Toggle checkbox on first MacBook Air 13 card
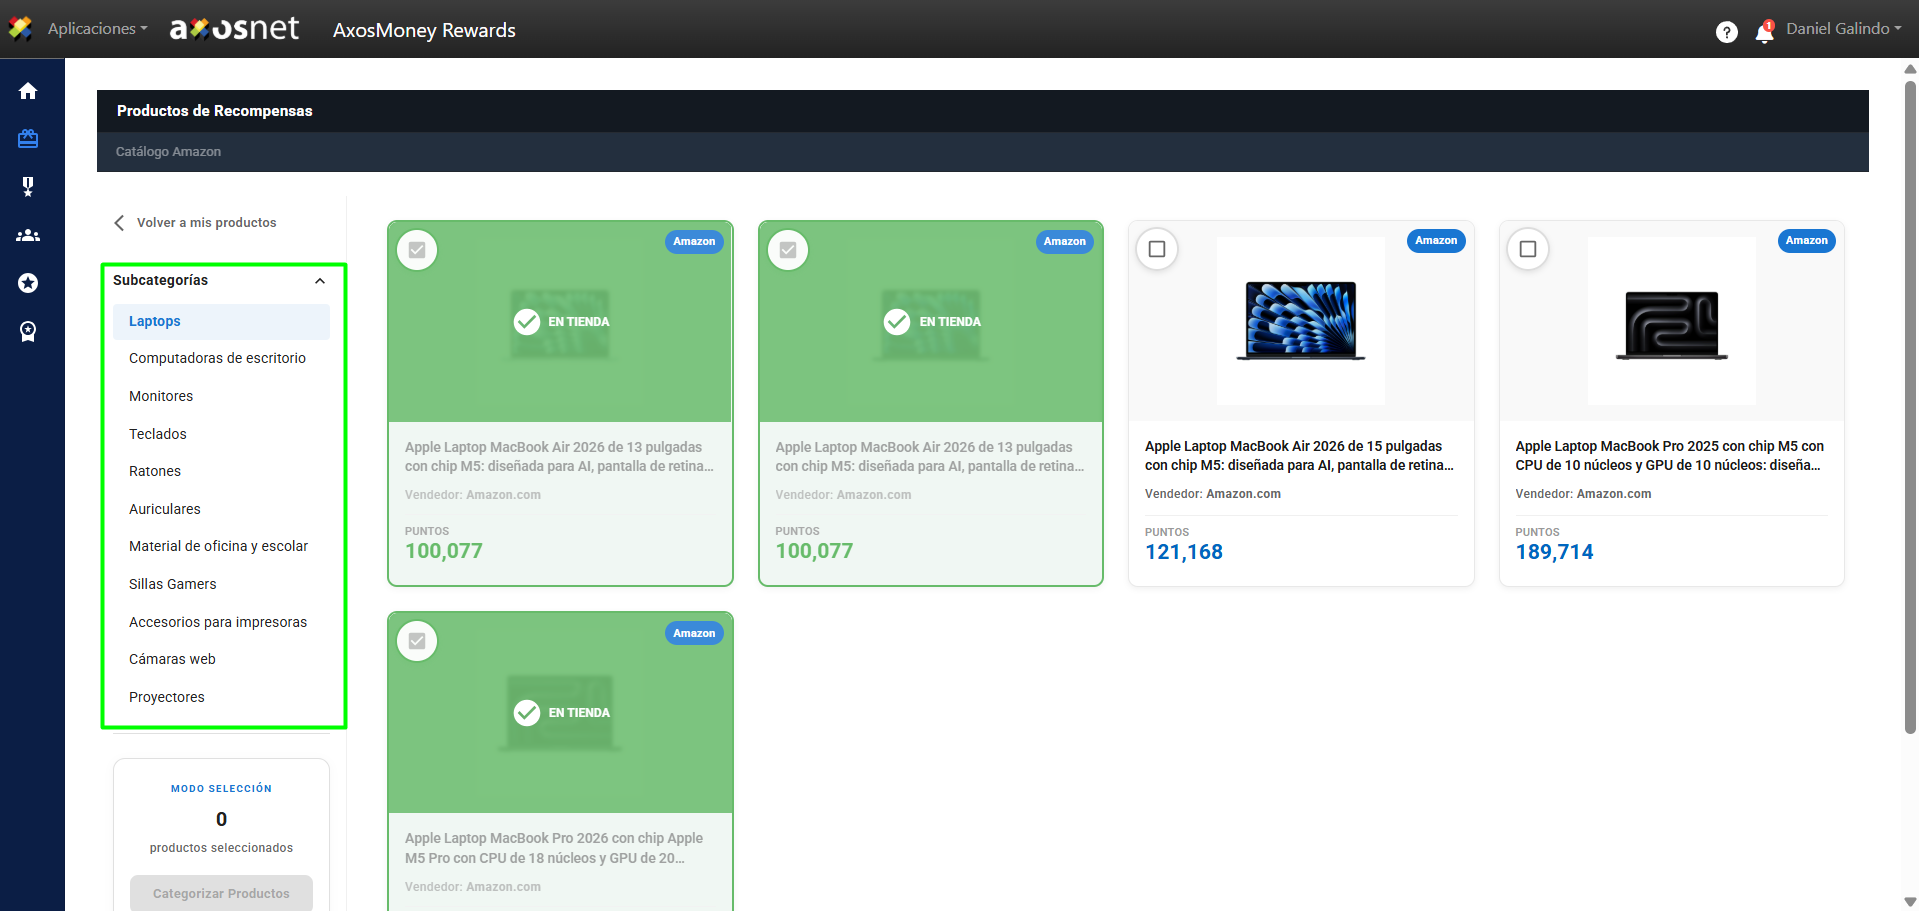The height and width of the screenshot is (911, 1919). click(417, 250)
